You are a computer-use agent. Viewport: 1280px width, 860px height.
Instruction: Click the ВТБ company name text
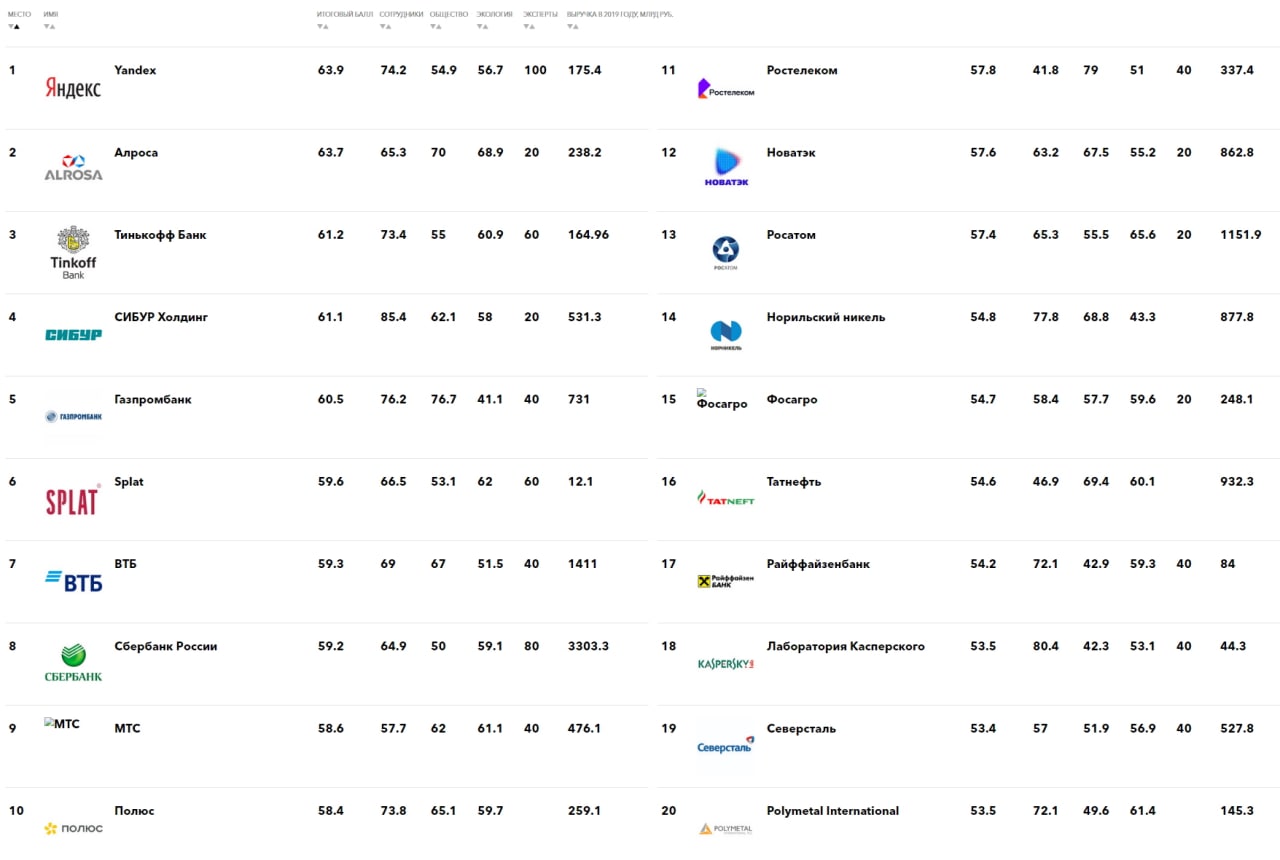click(x=125, y=564)
